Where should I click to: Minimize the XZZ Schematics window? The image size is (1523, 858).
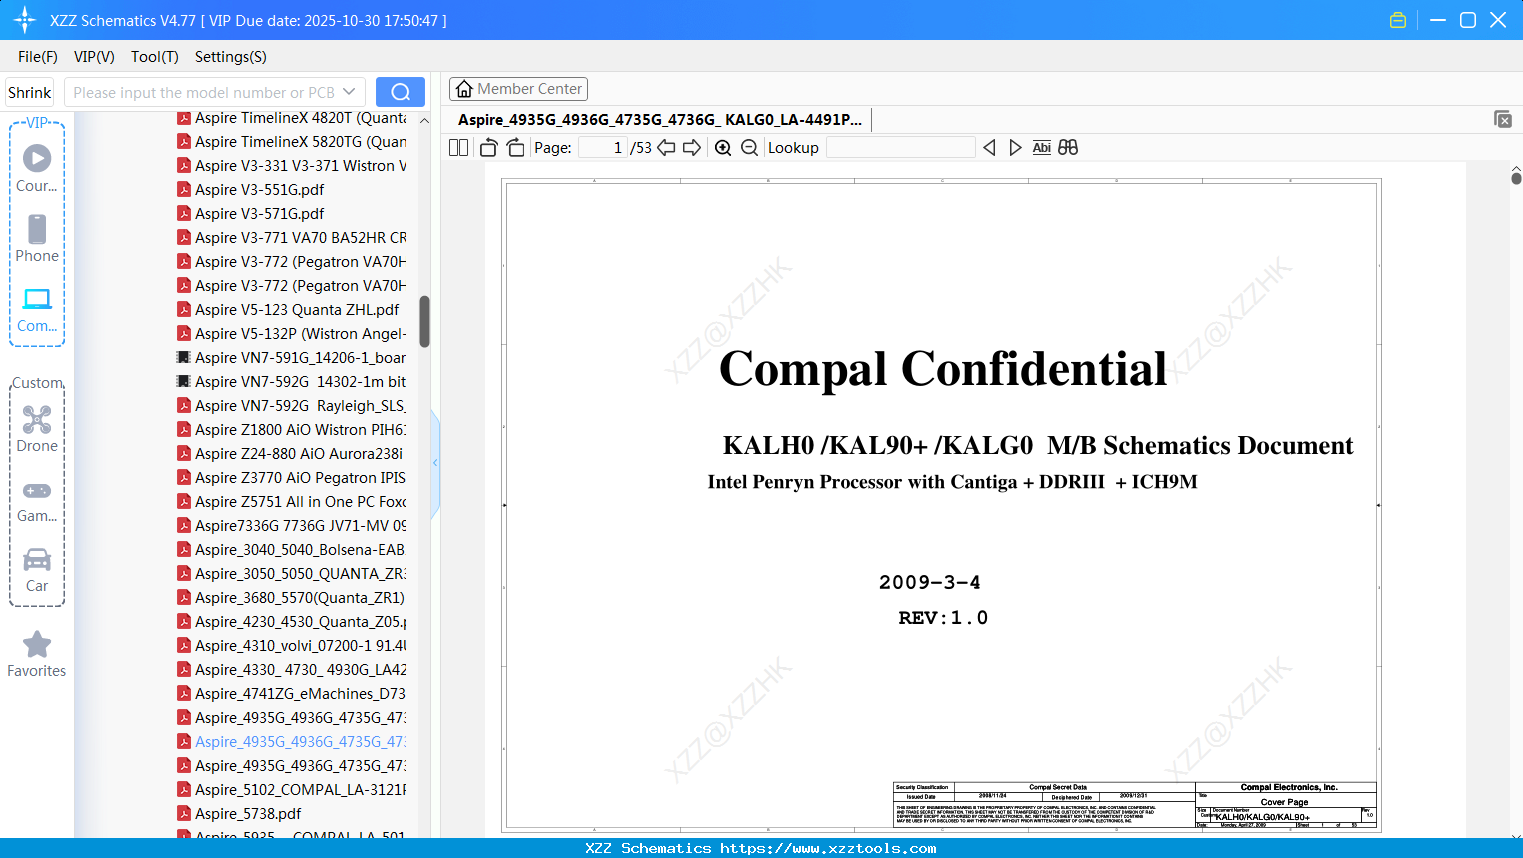pyautogui.click(x=1438, y=20)
